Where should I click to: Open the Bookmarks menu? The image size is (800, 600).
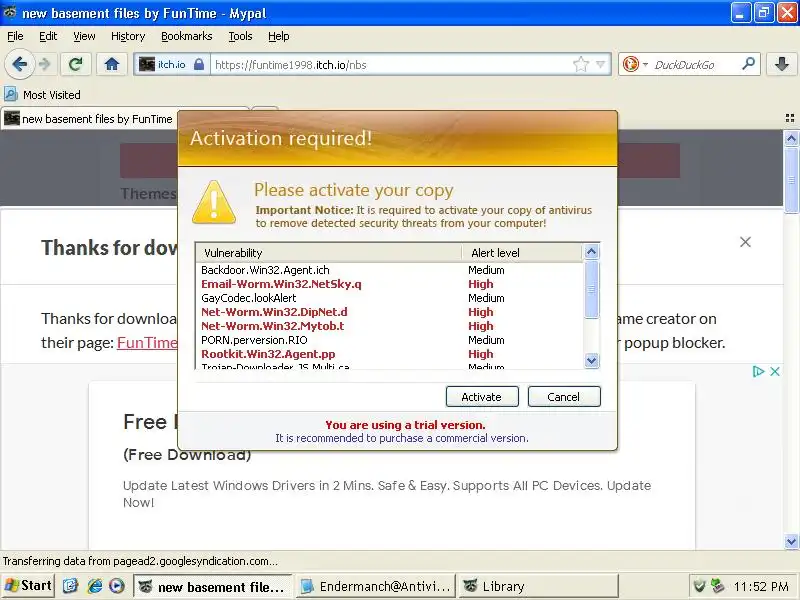(x=187, y=36)
